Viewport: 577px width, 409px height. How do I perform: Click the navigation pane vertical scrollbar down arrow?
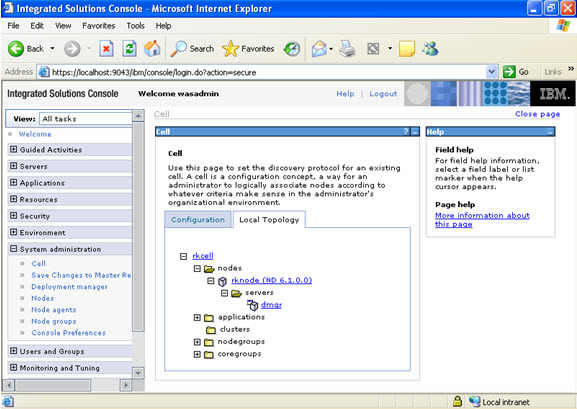click(138, 373)
